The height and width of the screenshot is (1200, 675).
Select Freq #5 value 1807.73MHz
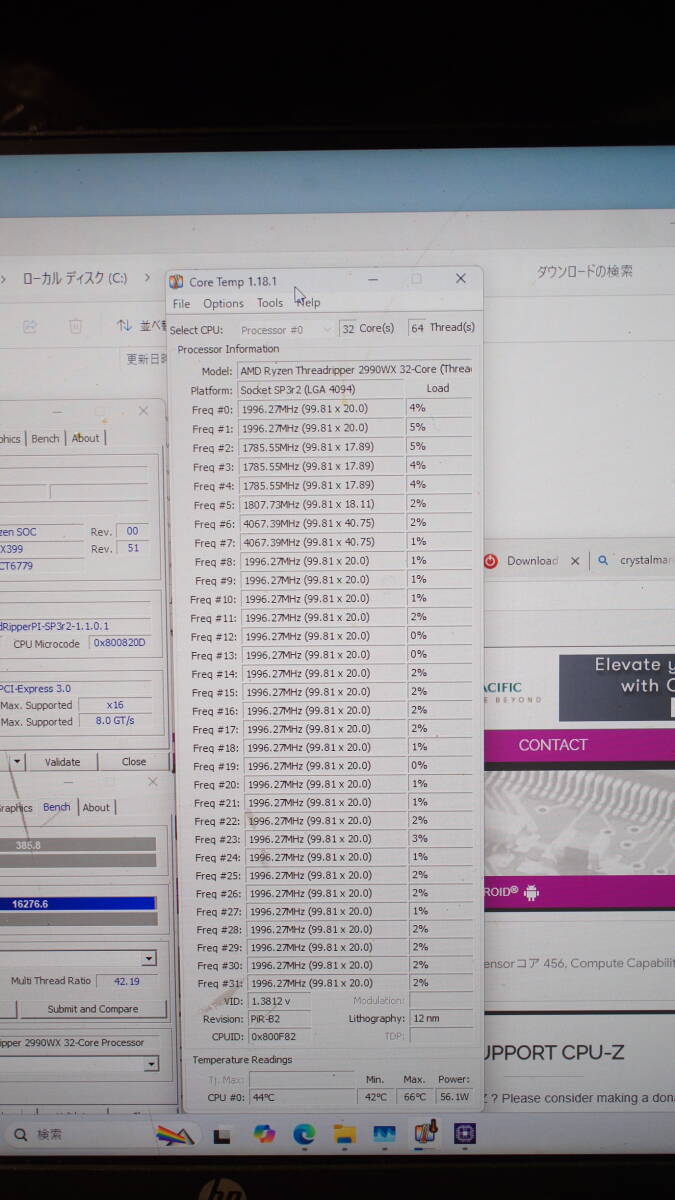coord(322,505)
